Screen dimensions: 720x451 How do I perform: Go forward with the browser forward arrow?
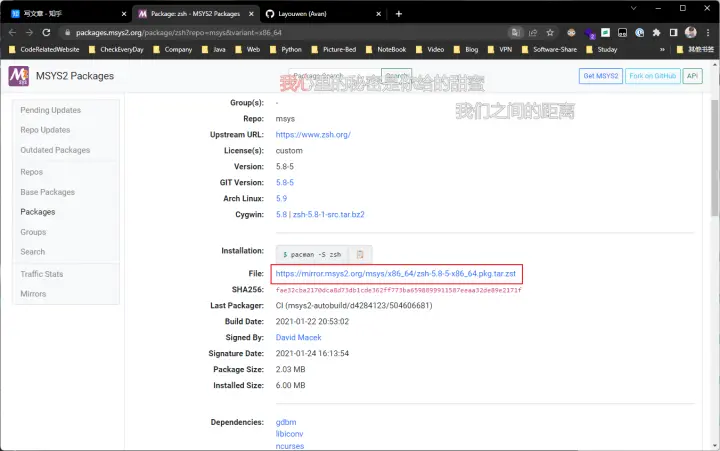(29, 33)
